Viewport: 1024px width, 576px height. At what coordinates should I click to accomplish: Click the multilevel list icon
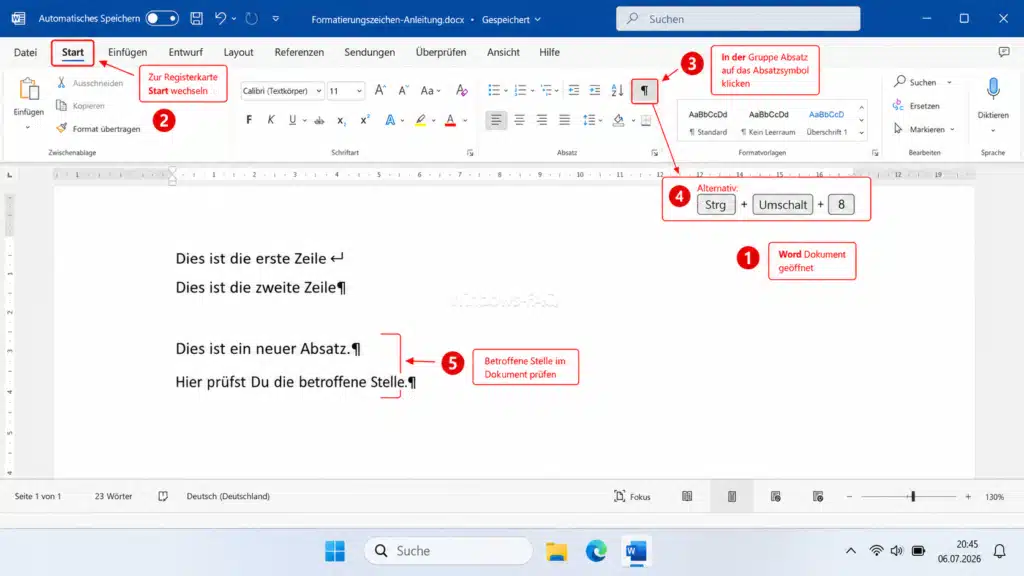546,91
